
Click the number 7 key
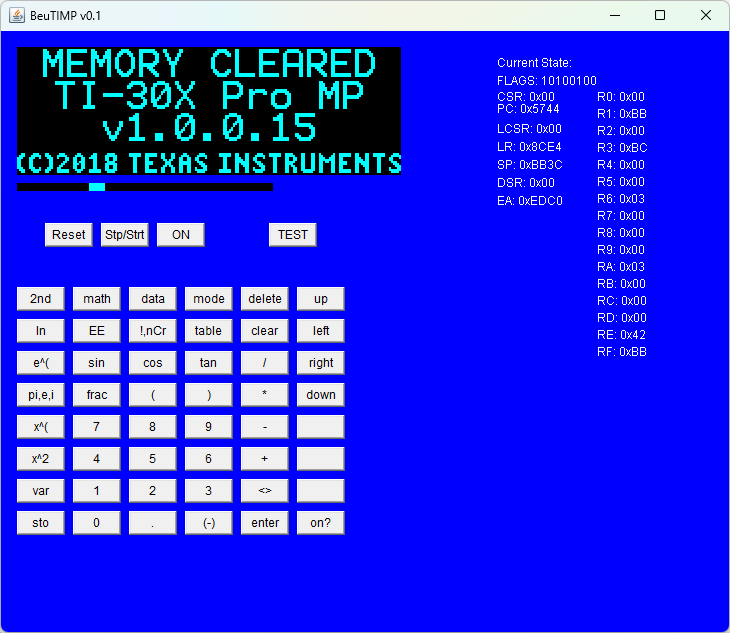click(x=97, y=427)
